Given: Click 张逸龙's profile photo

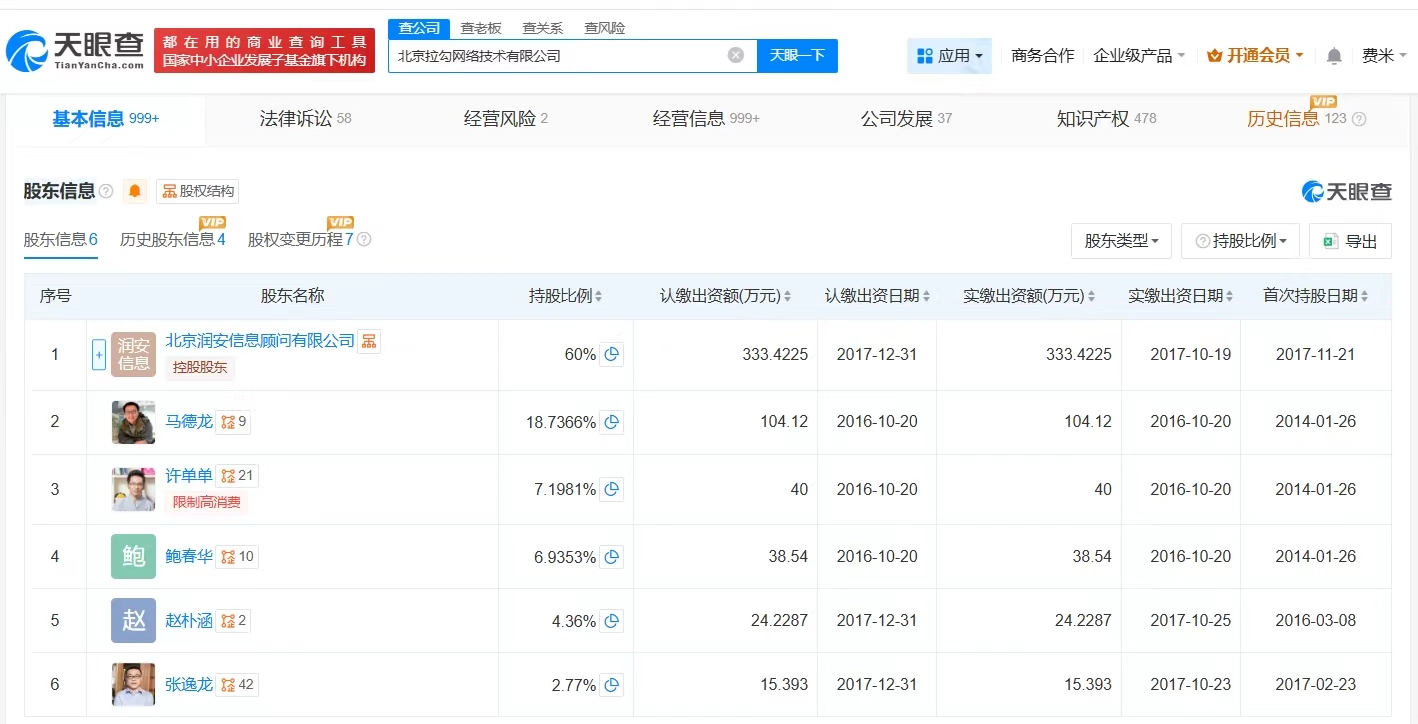Looking at the screenshot, I should coord(133,685).
